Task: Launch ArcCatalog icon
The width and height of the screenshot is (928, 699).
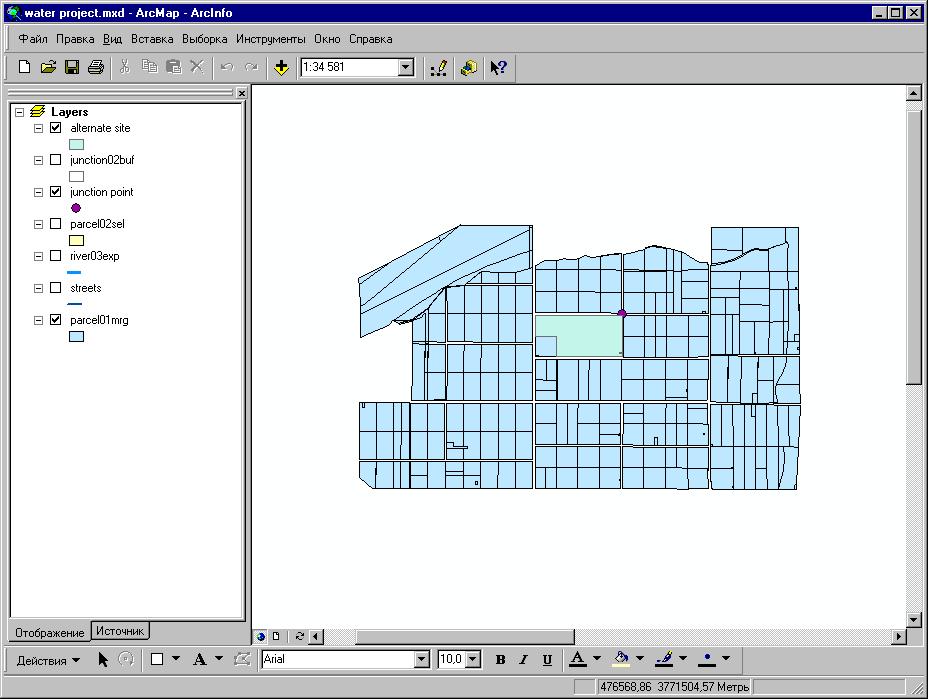Action: [x=469, y=67]
